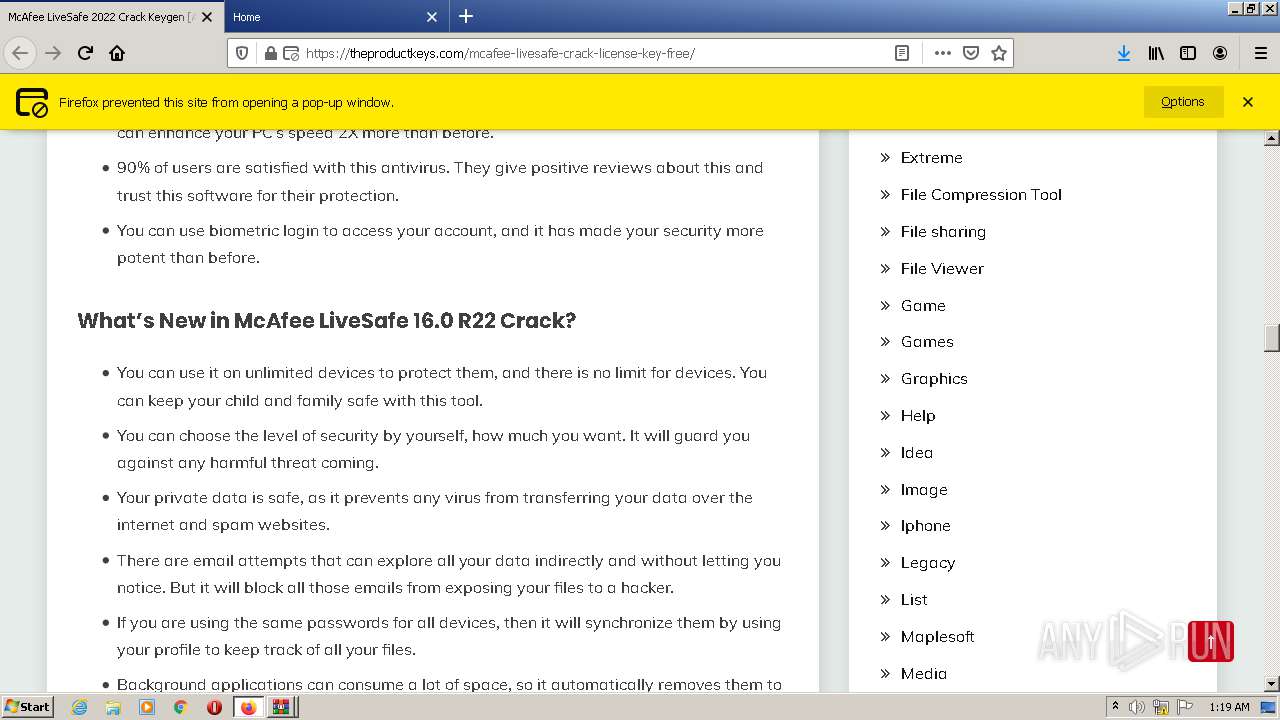
Task: Launch Opera from the taskbar
Action: tap(214, 707)
